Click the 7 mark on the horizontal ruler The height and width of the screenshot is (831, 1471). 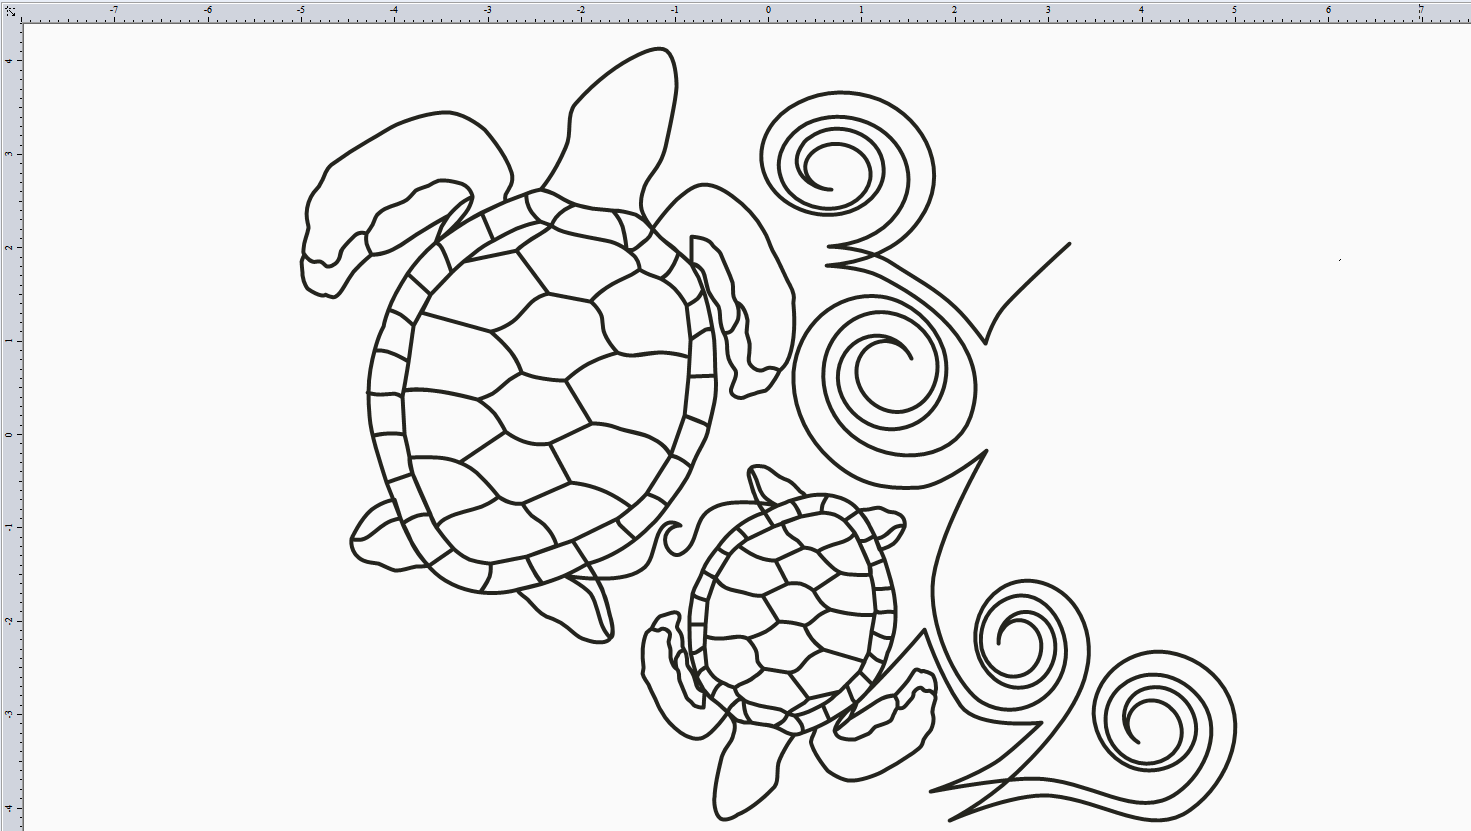(1421, 9)
